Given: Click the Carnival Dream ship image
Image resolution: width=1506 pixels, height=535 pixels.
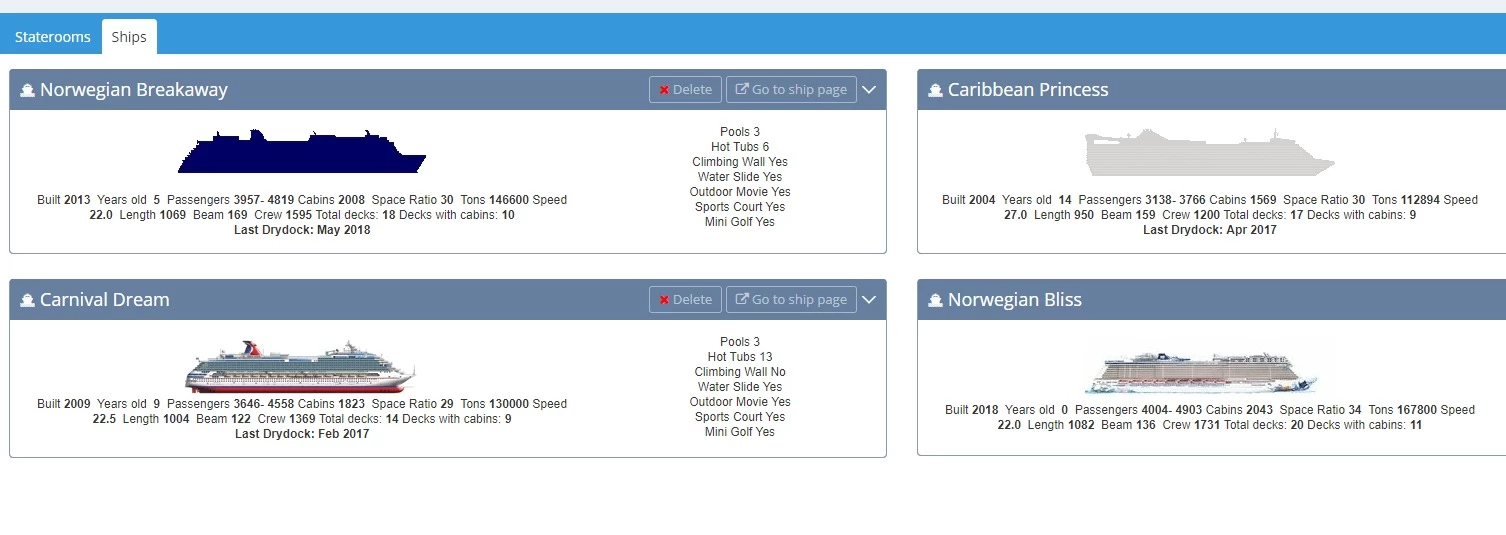Looking at the screenshot, I should click(x=300, y=367).
